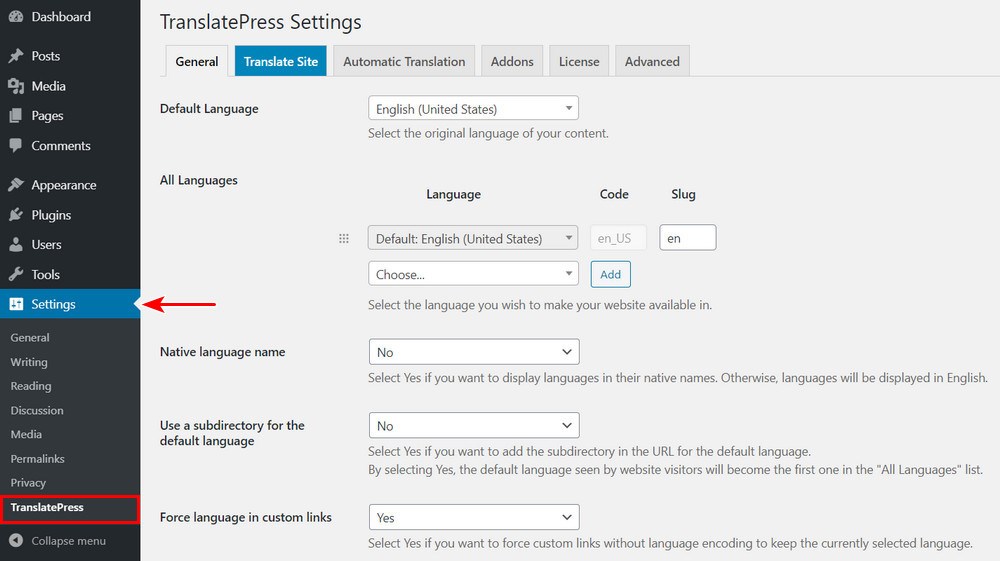Click the Comments bubble icon
This screenshot has width=1000, height=561.
point(16,145)
